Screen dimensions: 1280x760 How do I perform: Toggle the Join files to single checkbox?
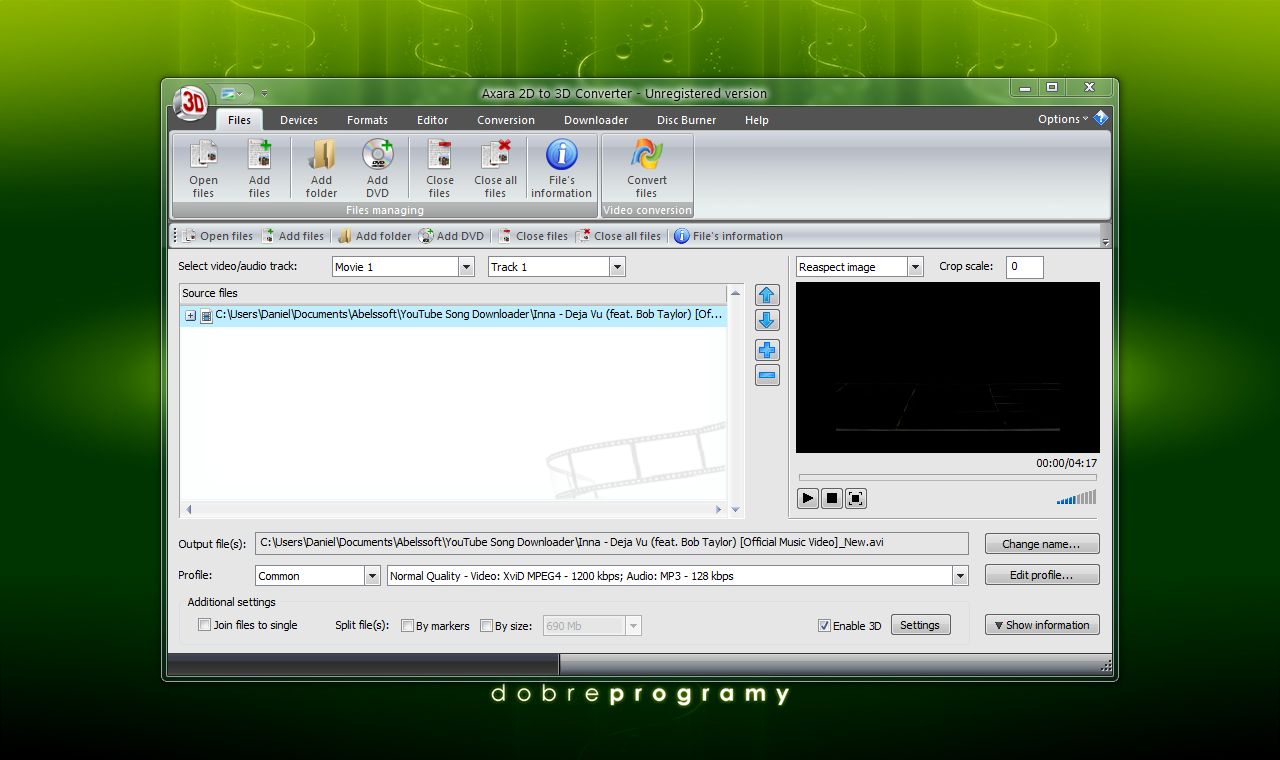[205, 625]
